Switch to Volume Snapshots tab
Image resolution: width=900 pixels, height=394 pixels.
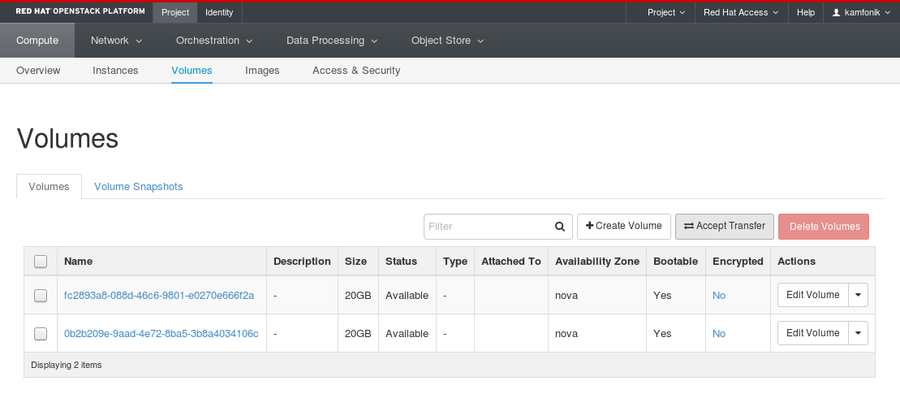(138, 187)
